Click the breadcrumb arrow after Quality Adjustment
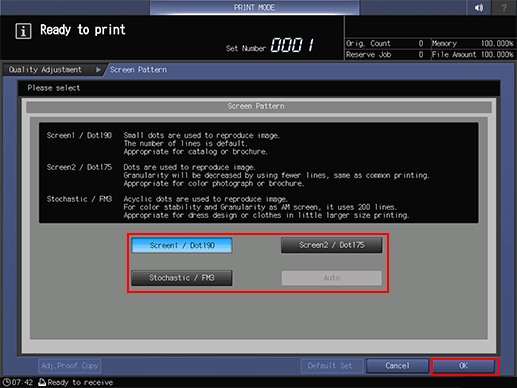The height and width of the screenshot is (388, 517). point(98,70)
